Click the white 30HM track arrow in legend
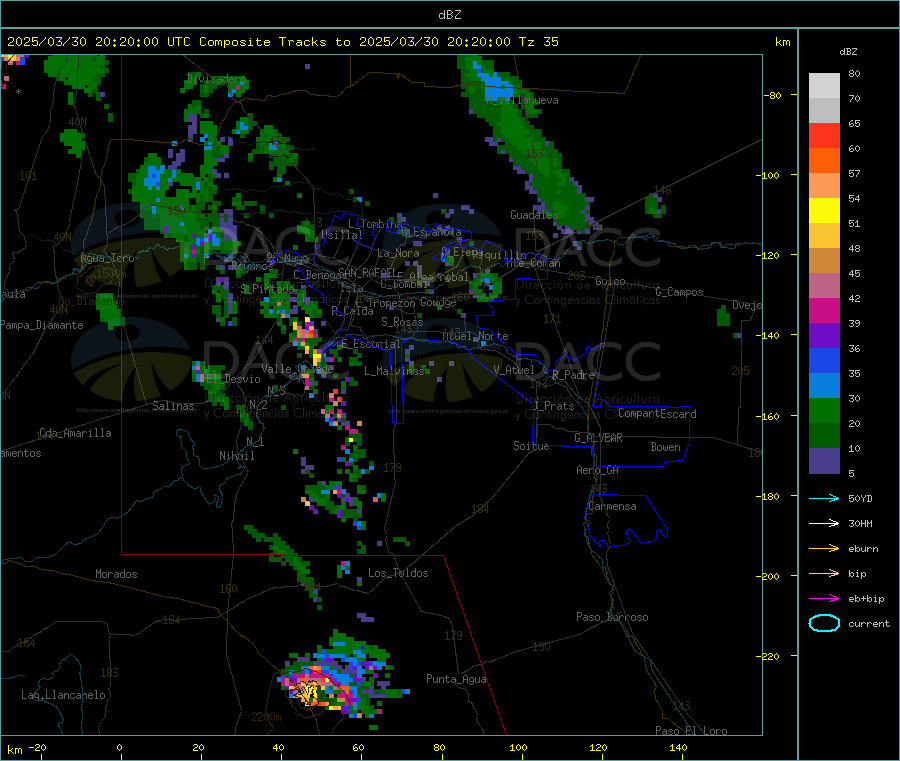Screen dimensions: 900x761 [824, 523]
